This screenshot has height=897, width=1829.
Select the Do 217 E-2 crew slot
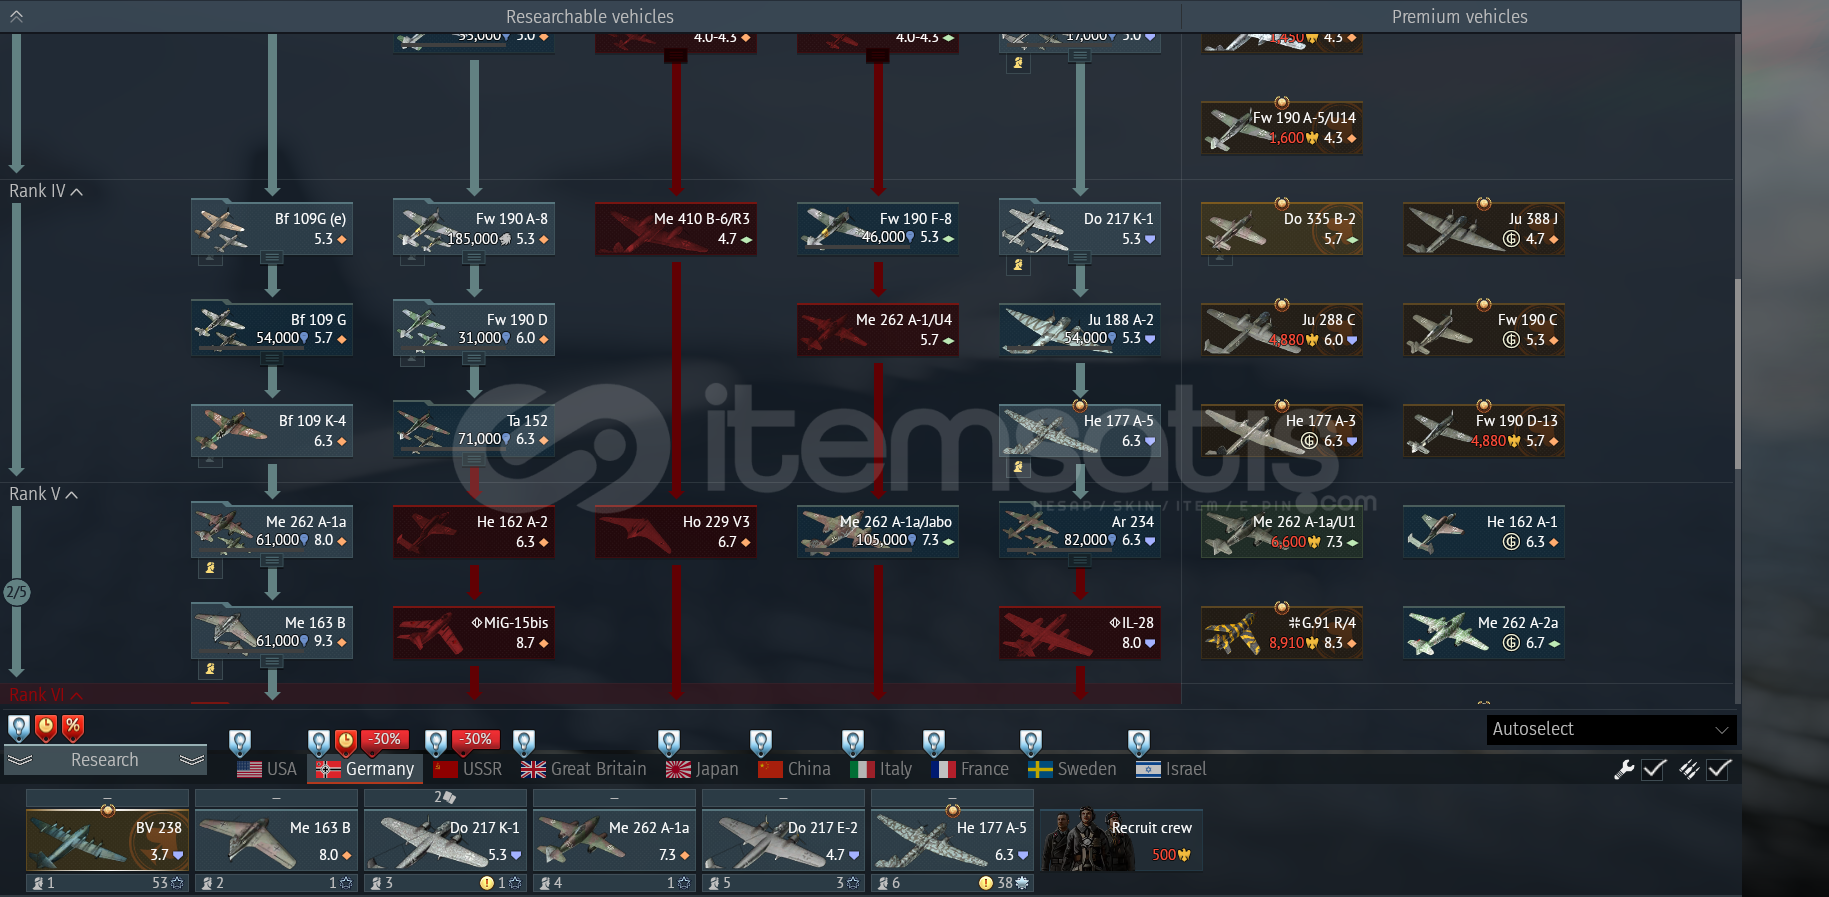(783, 840)
